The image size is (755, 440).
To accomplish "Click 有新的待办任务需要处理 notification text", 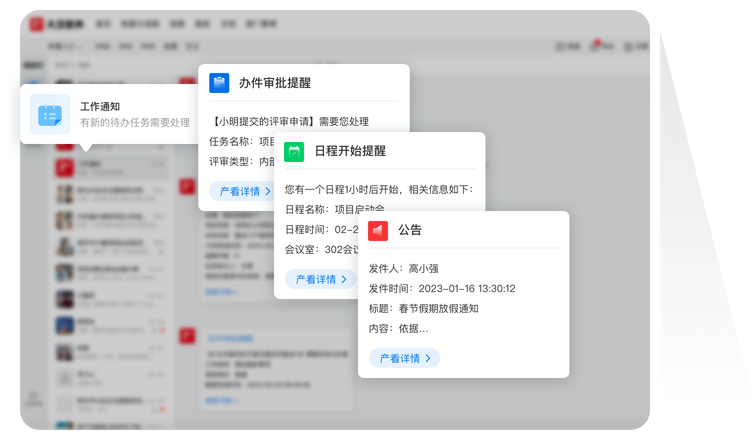I will (x=135, y=123).
